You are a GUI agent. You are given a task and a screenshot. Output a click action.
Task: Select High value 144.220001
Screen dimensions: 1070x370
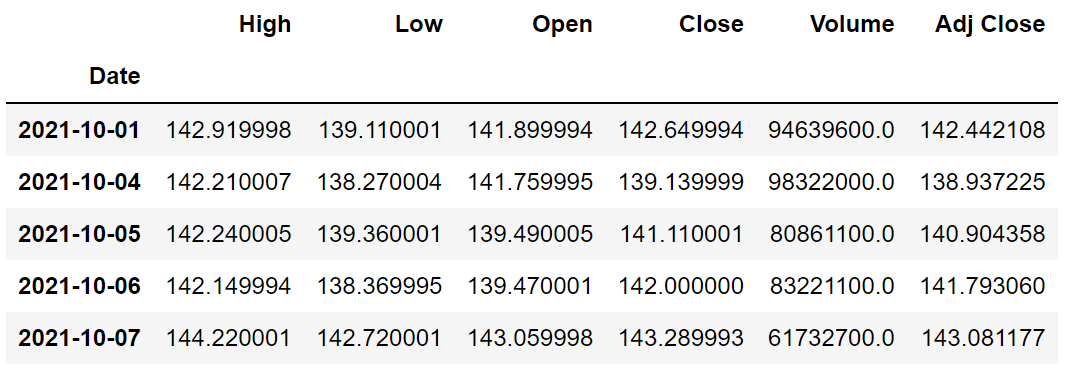[x=229, y=337]
